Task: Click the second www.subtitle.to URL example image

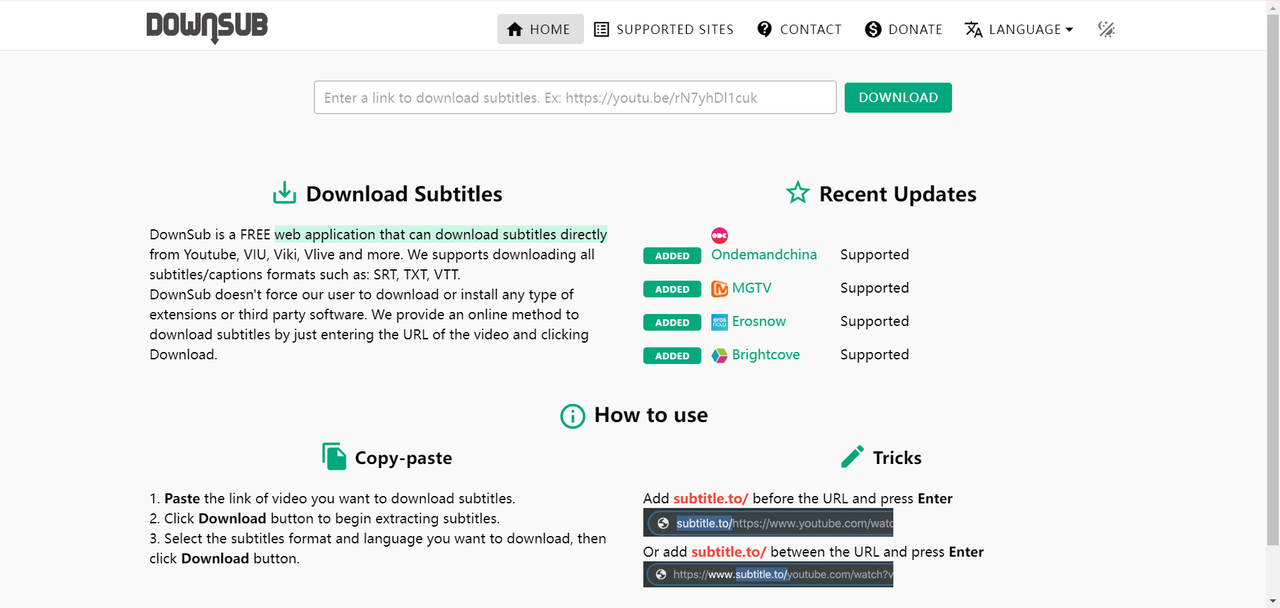Action: click(768, 574)
